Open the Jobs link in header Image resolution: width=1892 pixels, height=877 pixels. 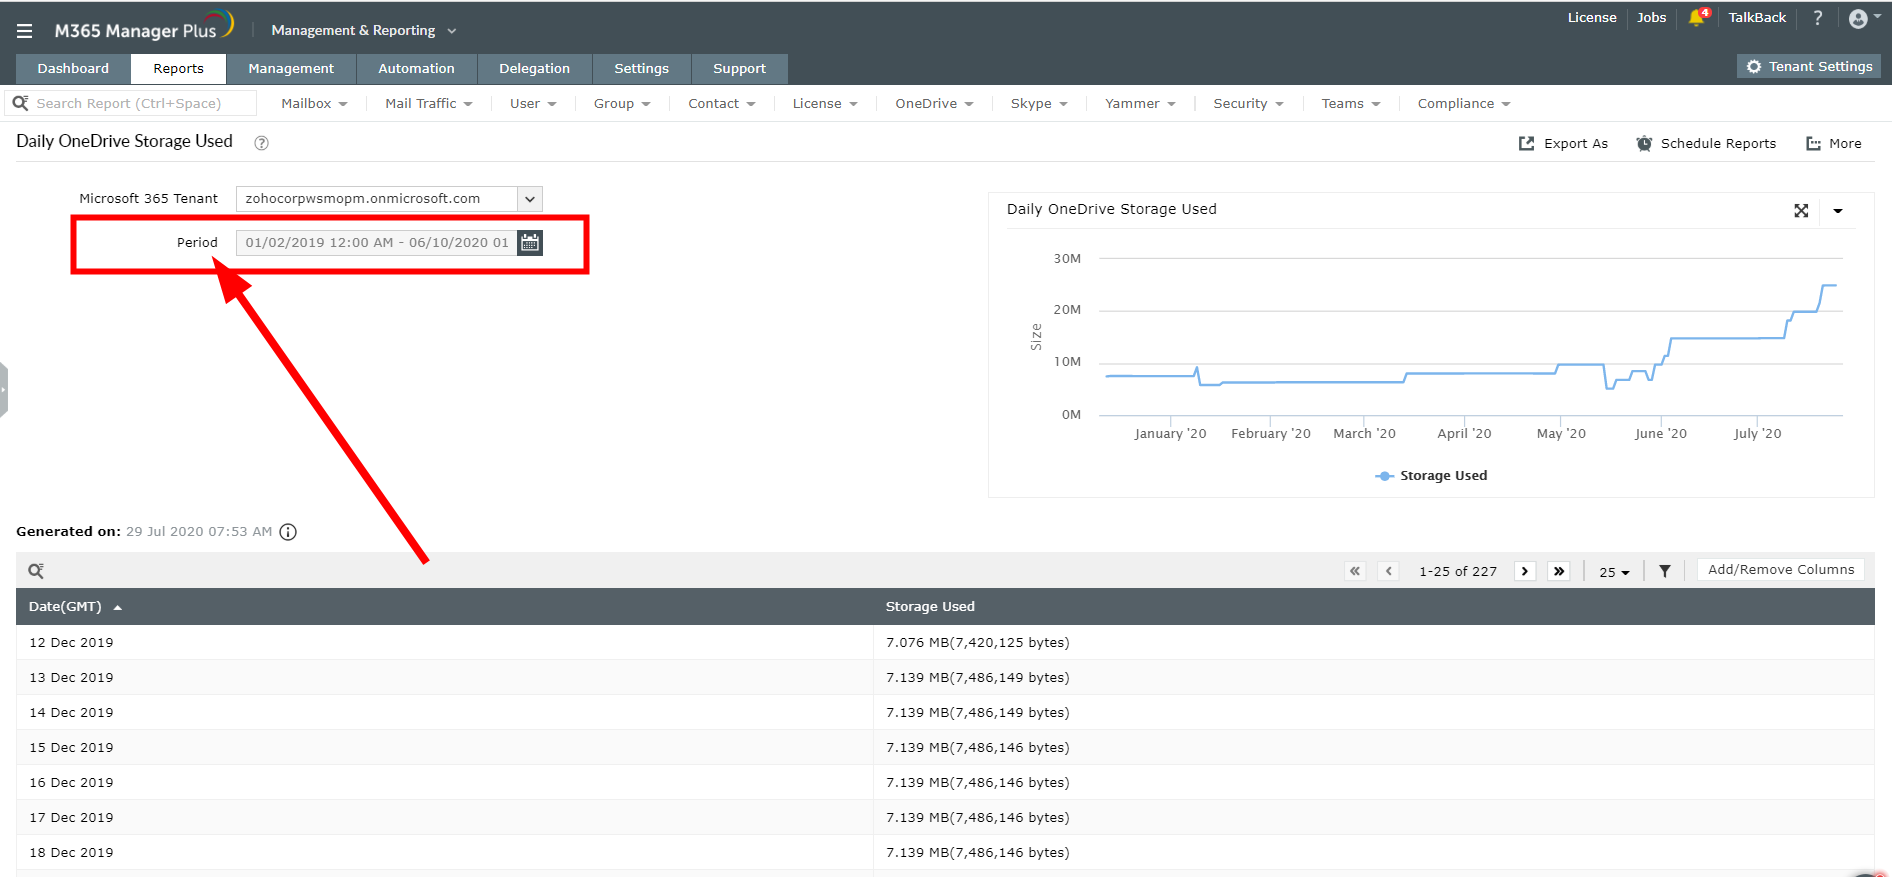[1651, 18]
